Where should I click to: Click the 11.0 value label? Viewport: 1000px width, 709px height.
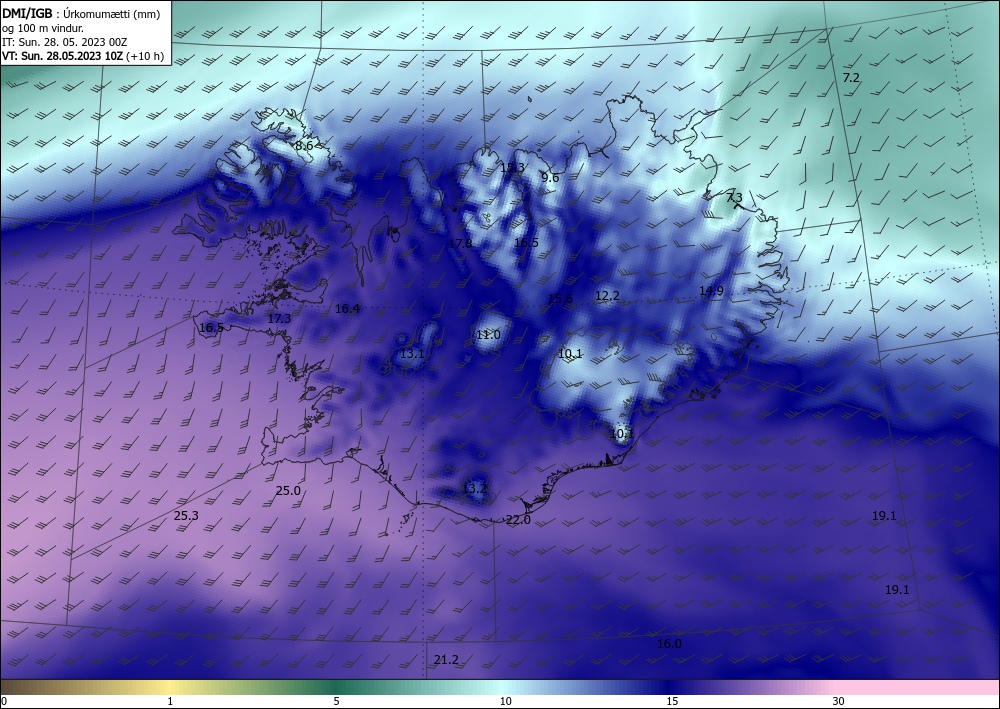pyautogui.click(x=488, y=335)
